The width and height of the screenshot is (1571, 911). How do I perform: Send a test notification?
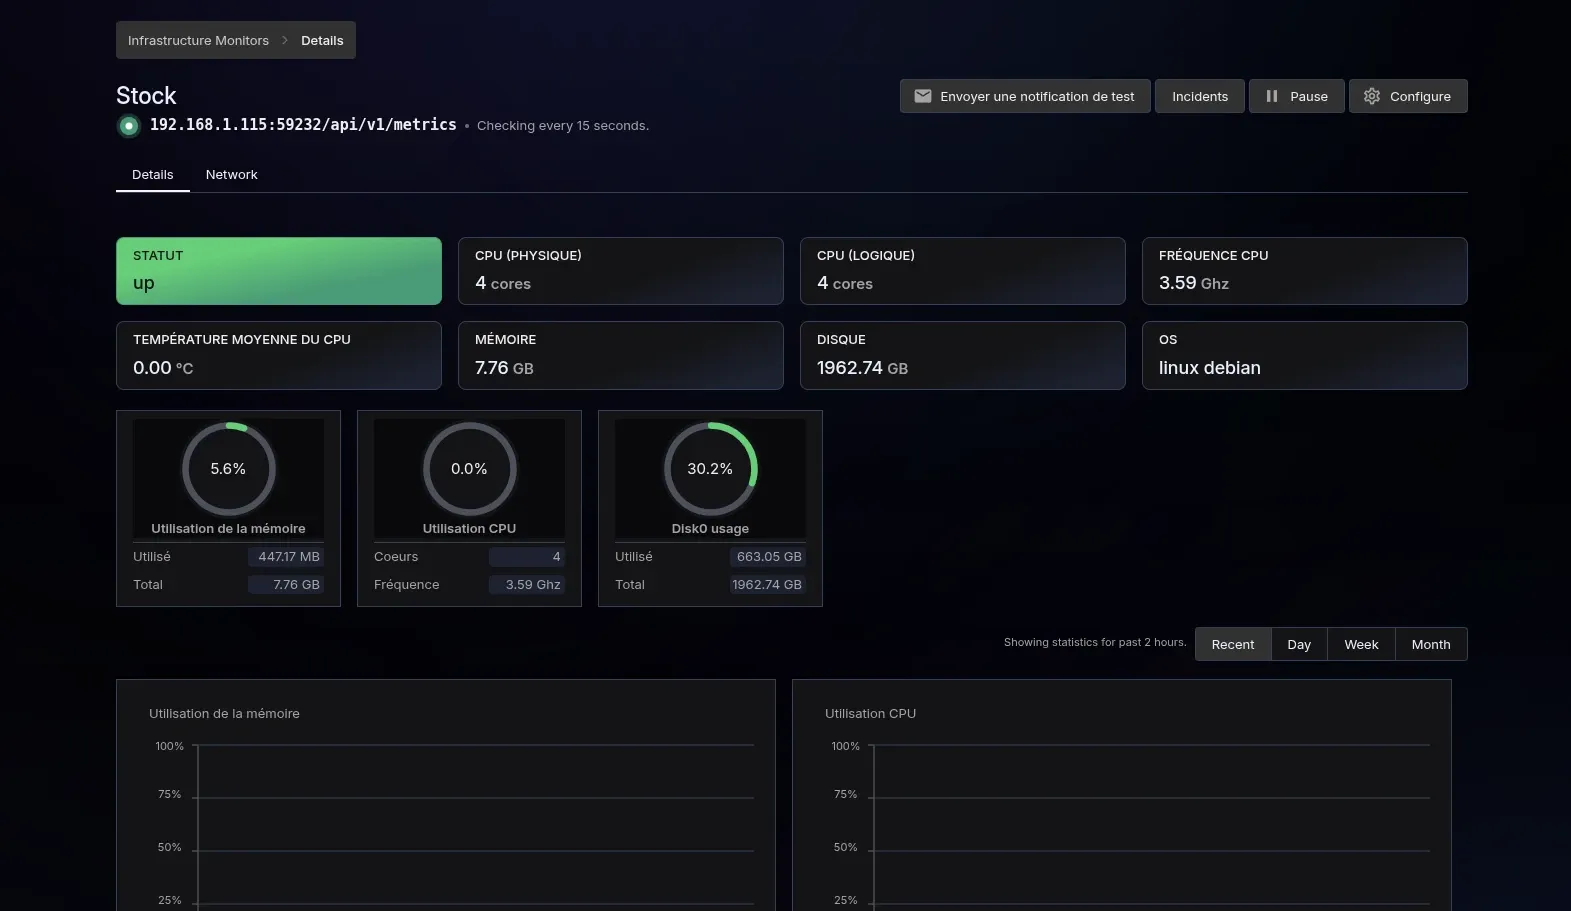click(1036, 96)
